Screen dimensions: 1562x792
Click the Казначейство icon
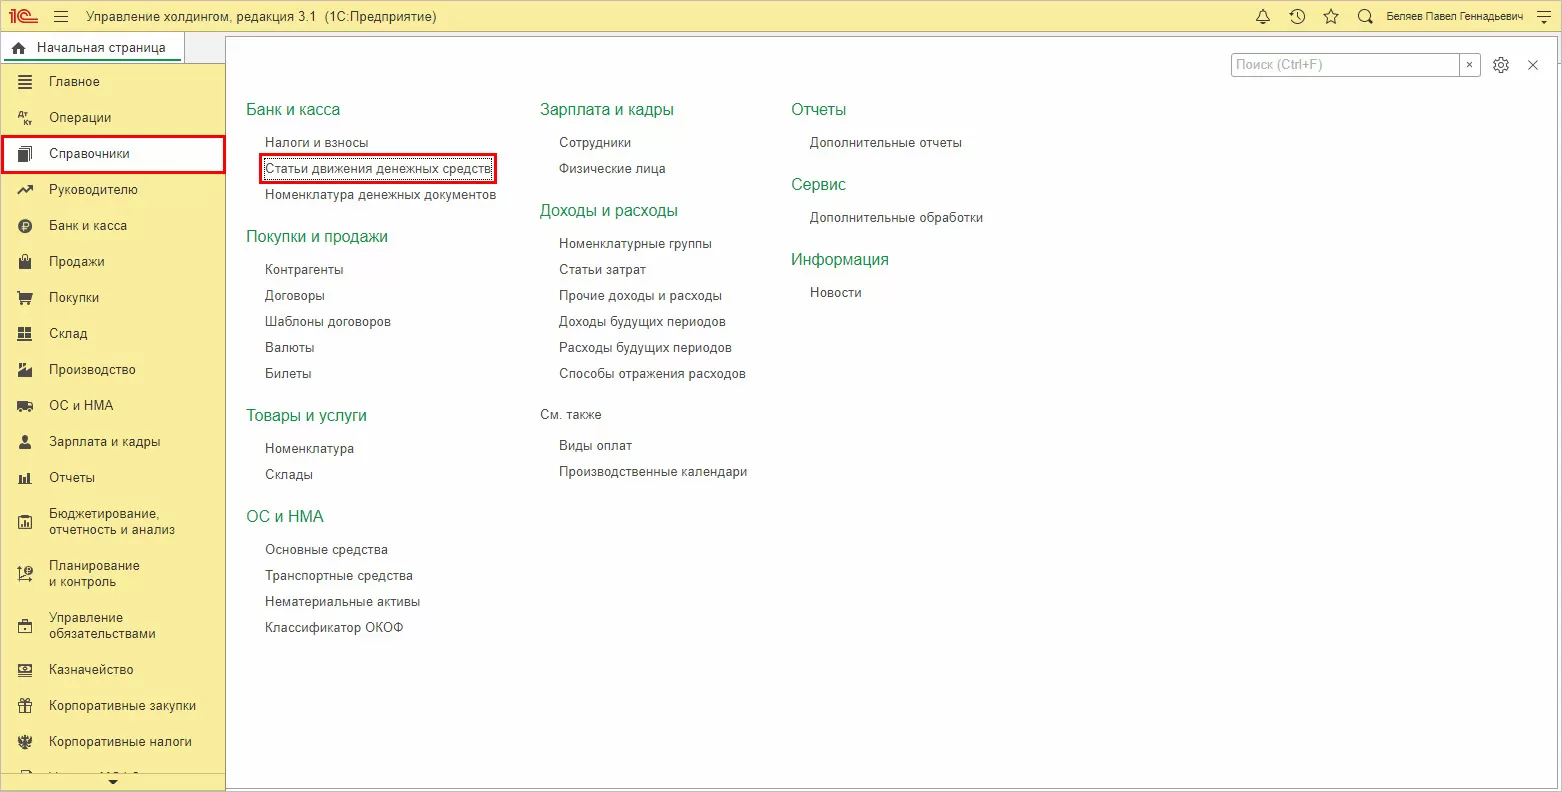point(26,670)
